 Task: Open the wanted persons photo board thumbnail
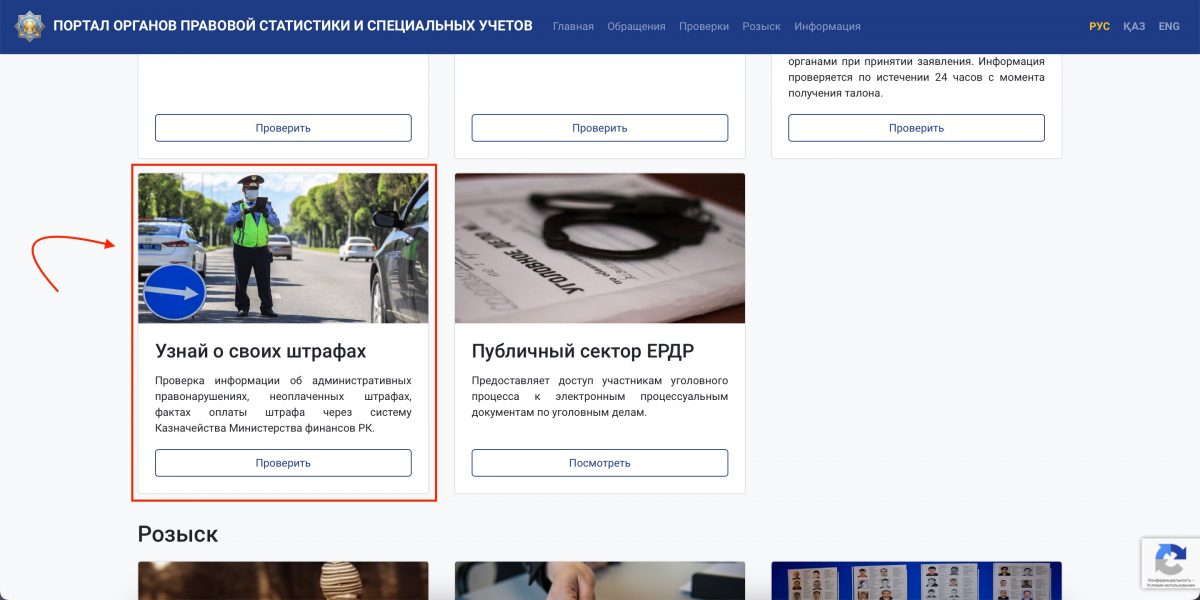coord(916,580)
